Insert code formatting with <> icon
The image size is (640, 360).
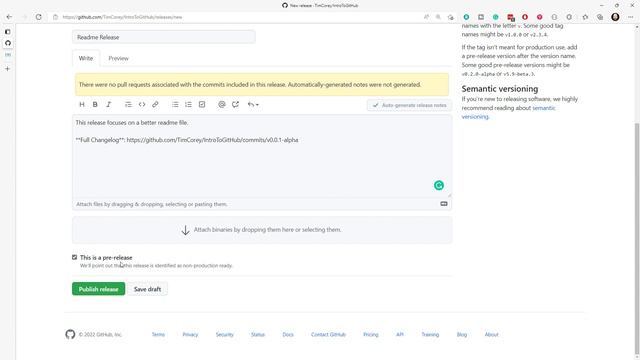[x=142, y=104]
